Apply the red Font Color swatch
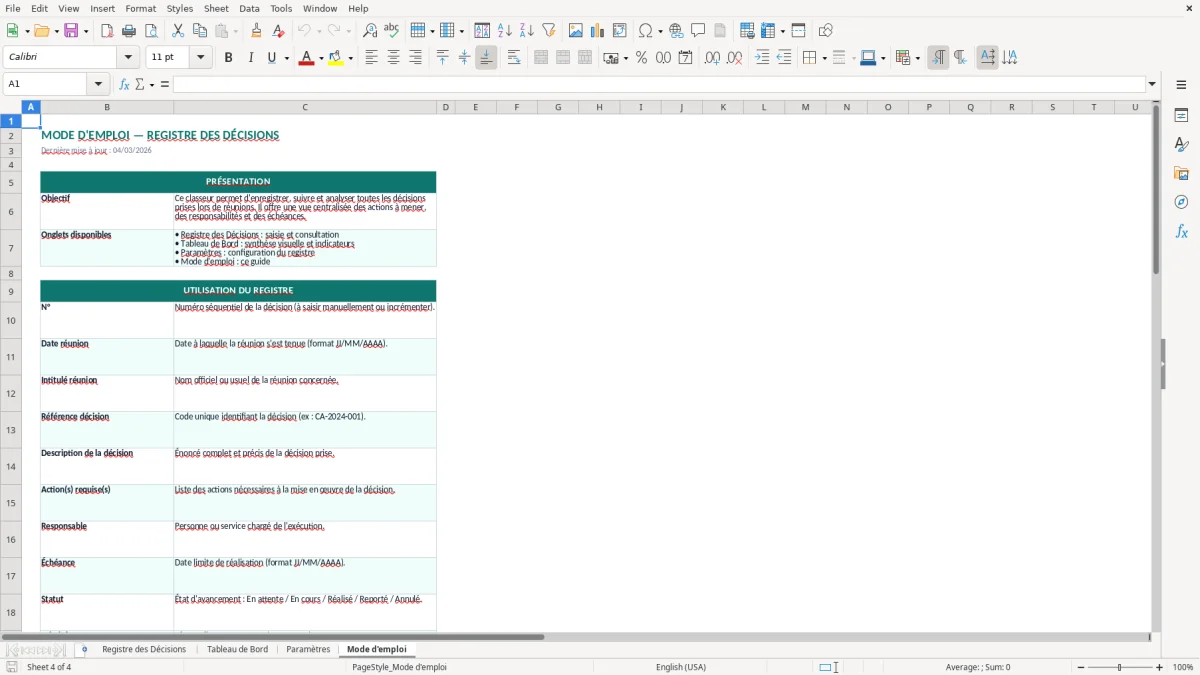1200x675 pixels. 305,58
